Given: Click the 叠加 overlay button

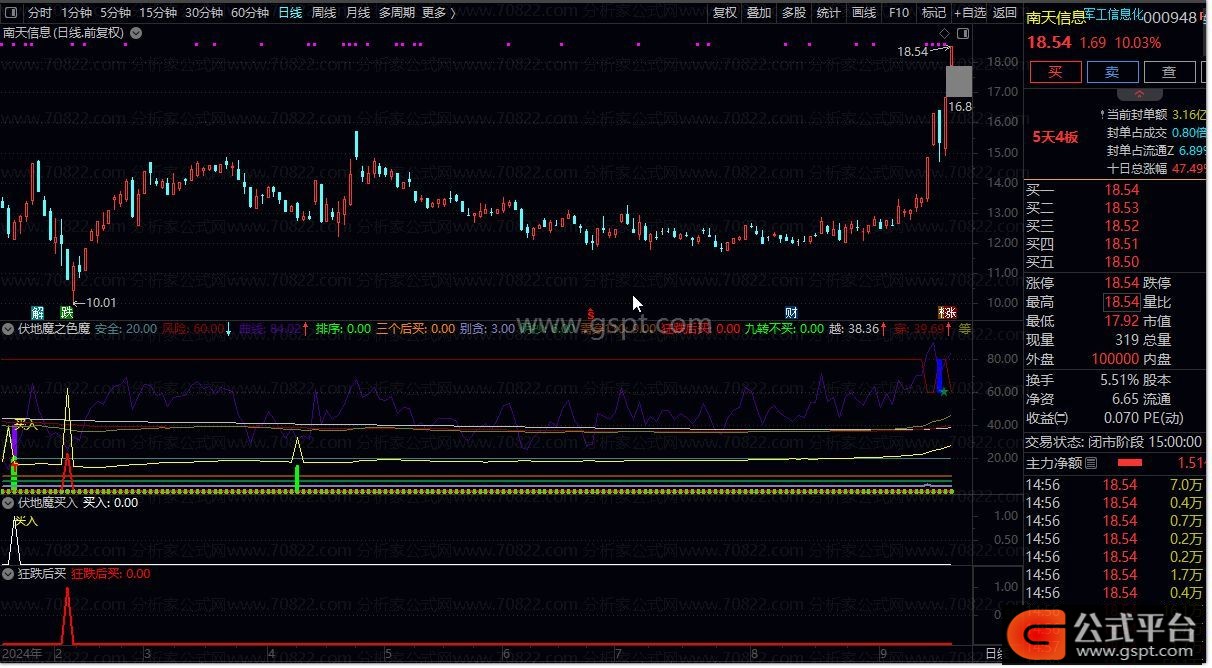Looking at the screenshot, I should [759, 13].
